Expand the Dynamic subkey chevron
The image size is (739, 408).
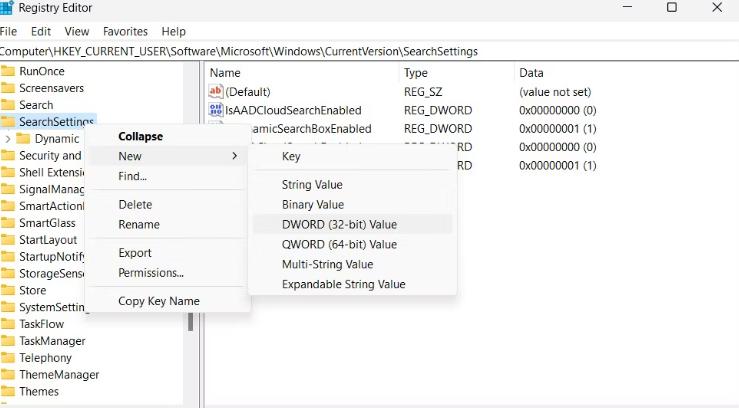(x=8, y=139)
